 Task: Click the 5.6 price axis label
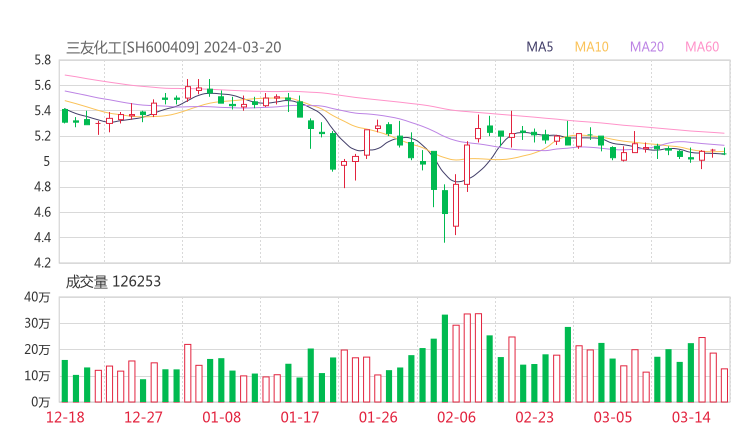[x=42, y=86]
